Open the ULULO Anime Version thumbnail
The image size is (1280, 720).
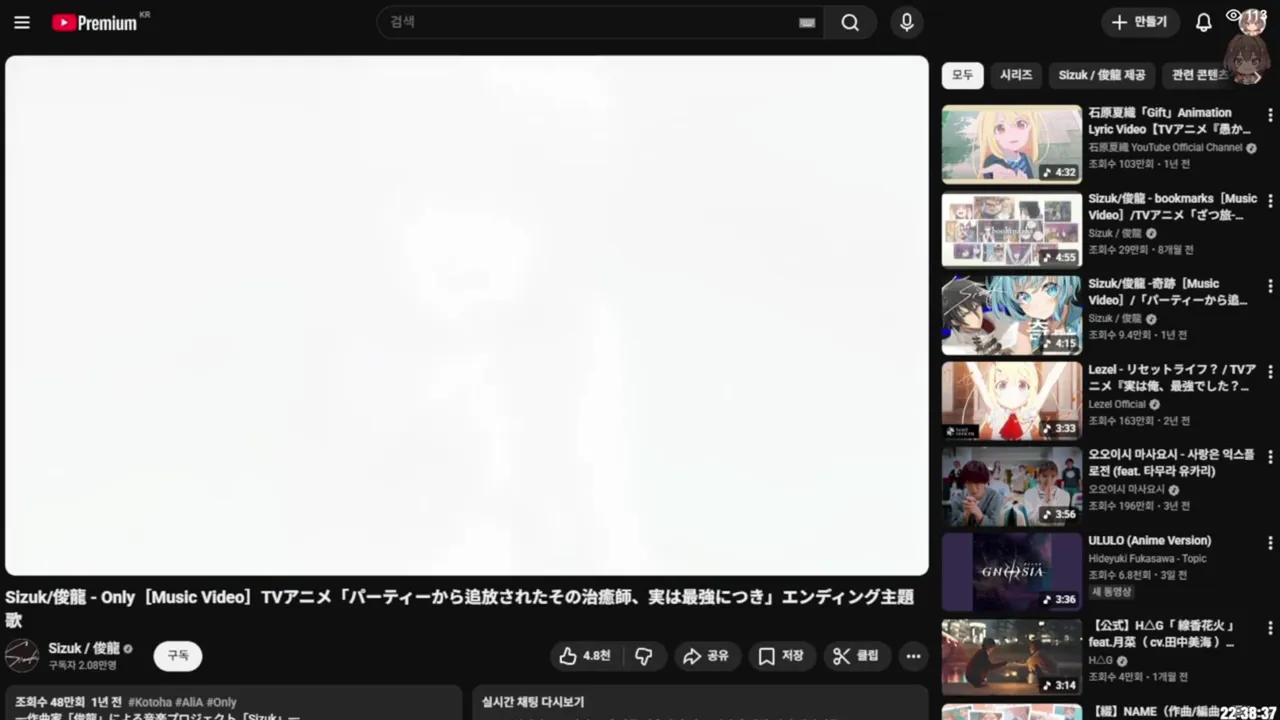(x=1012, y=572)
